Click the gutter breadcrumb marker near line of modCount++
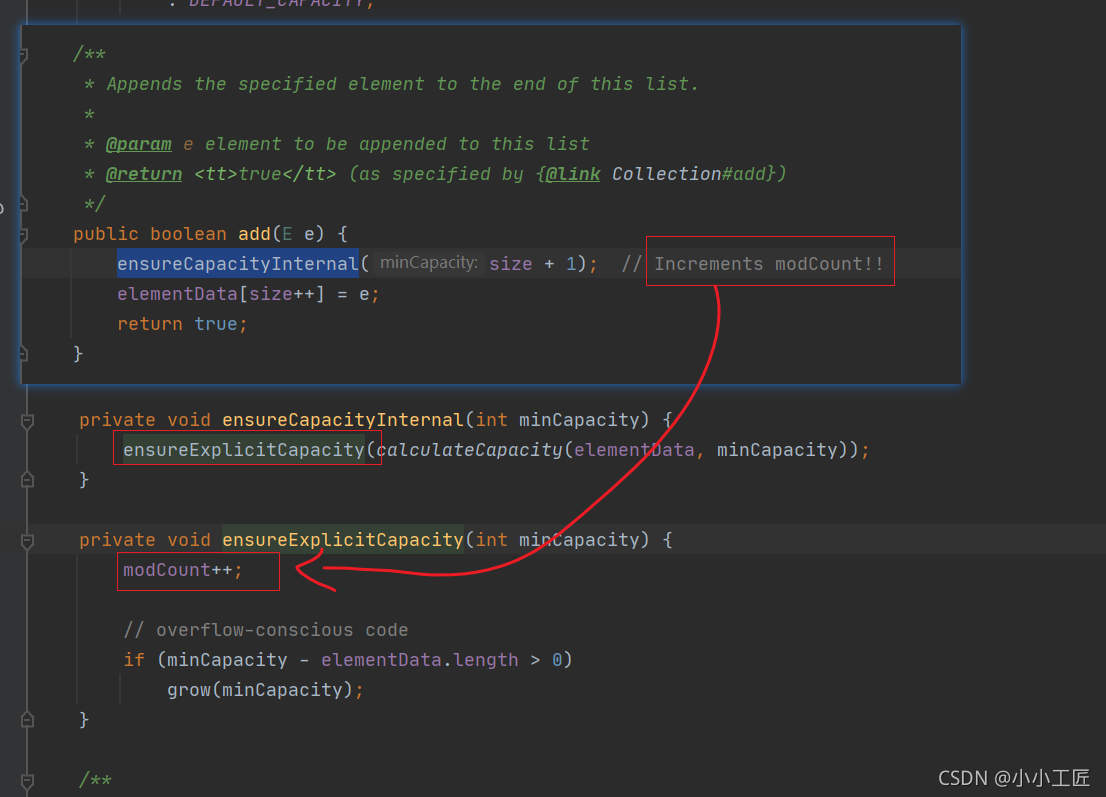Image resolution: width=1106 pixels, height=797 pixels. pyautogui.click(x=27, y=570)
